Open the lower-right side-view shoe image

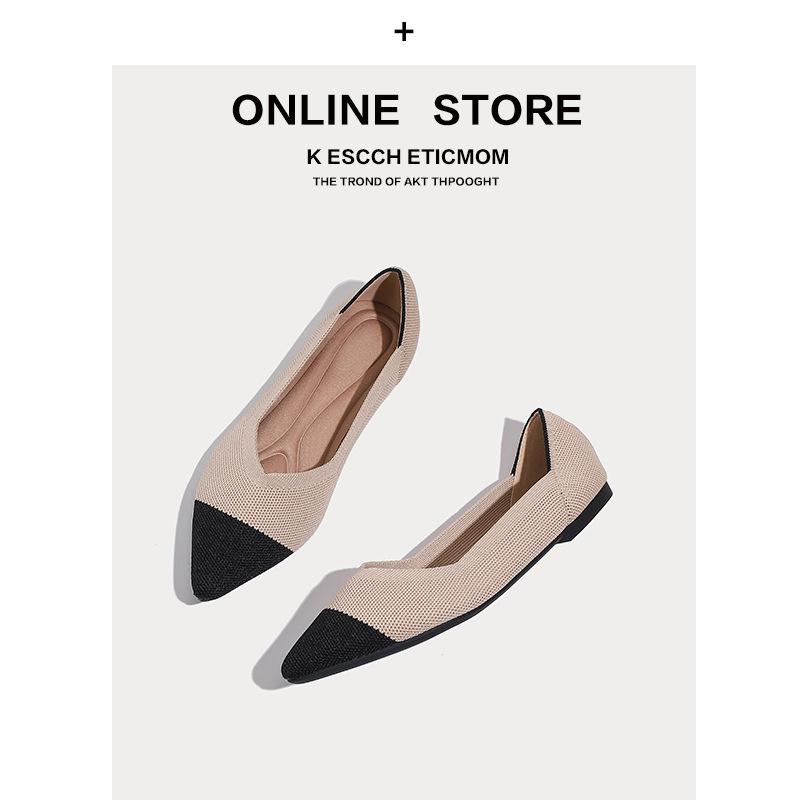pos(447,546)
